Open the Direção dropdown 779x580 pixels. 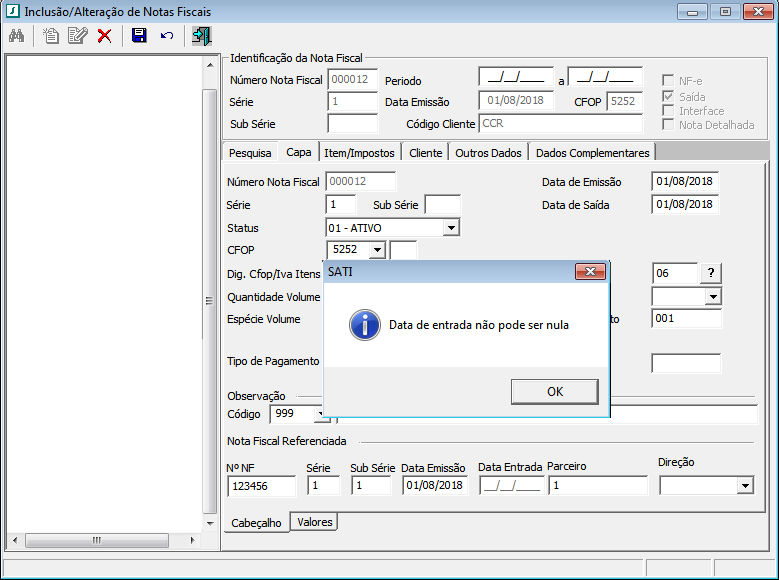745,486
